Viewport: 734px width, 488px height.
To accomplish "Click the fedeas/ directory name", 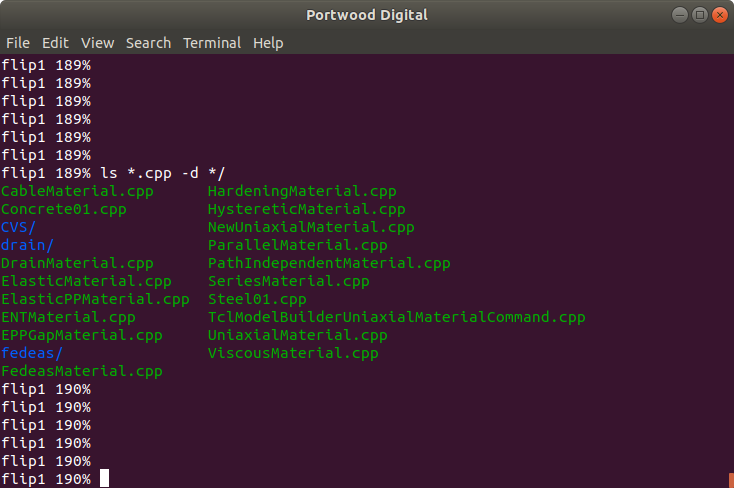I will (32, 353).
